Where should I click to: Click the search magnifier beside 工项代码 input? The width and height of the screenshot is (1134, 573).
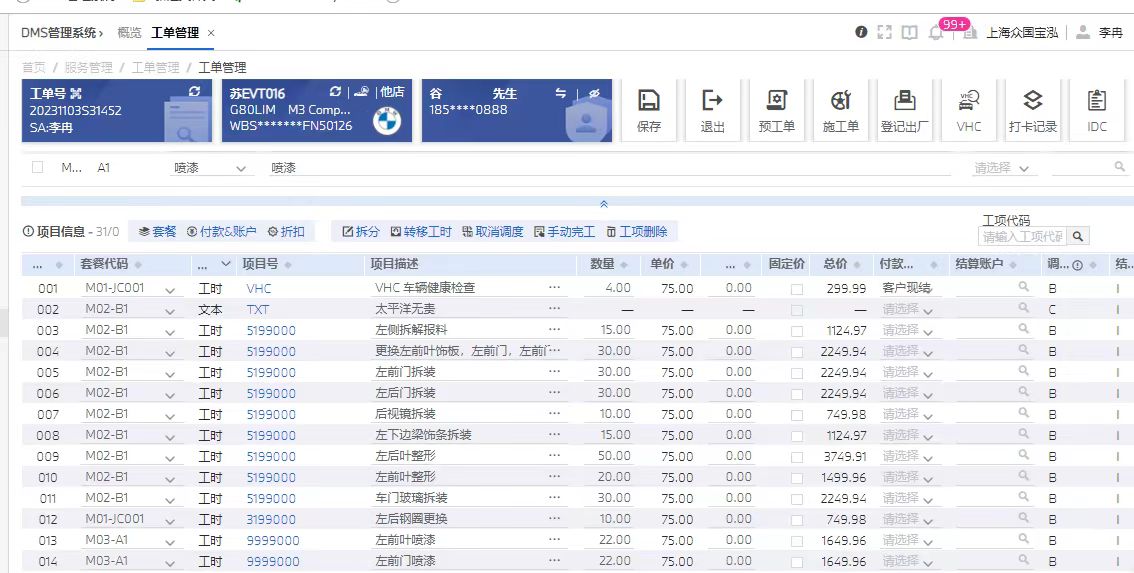1078,236
